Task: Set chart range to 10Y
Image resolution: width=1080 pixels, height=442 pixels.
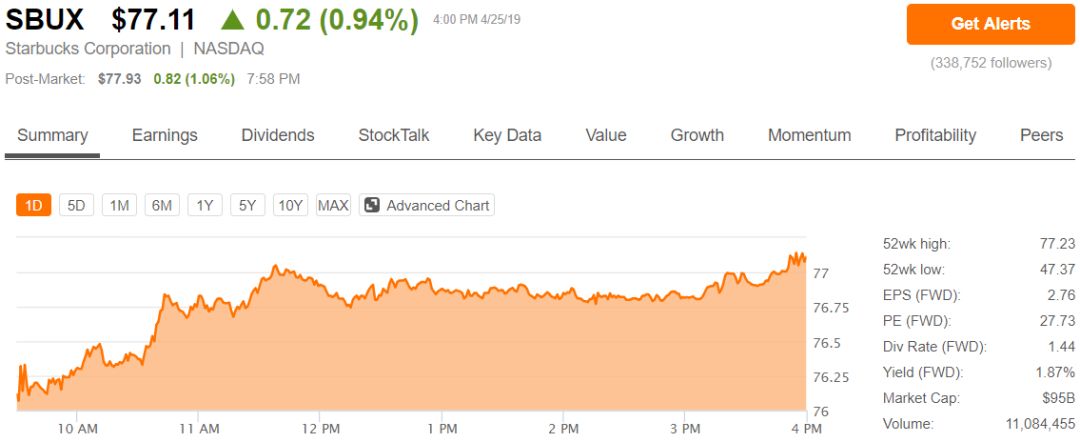Action: coord(290,205)
